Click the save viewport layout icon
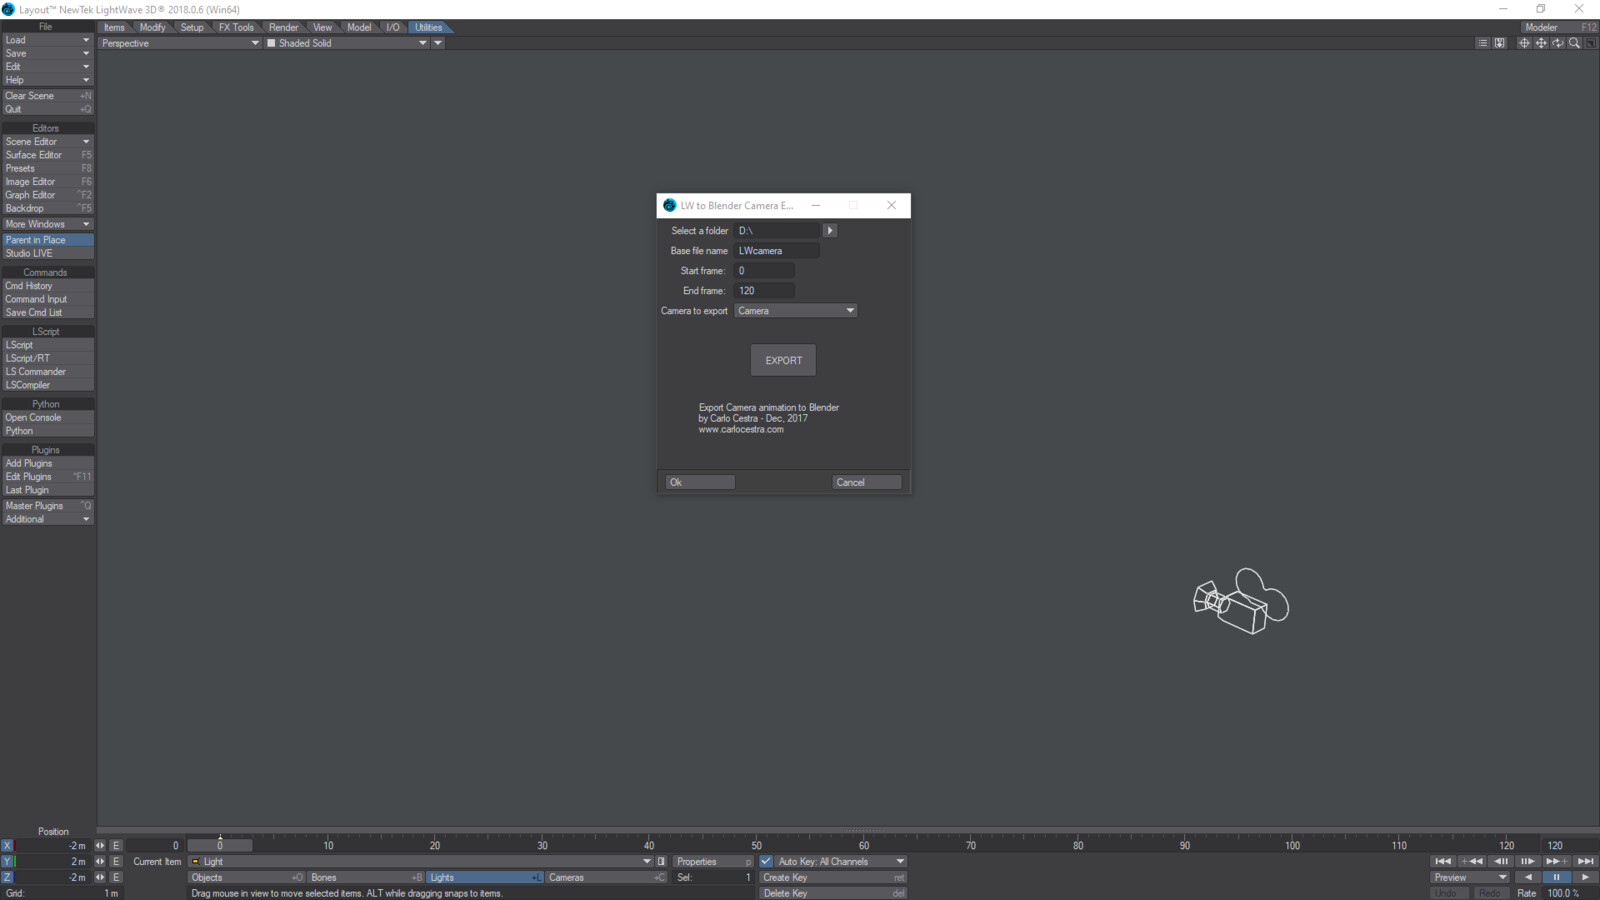Screen dimensions: 1600x900 [1500, 43]
